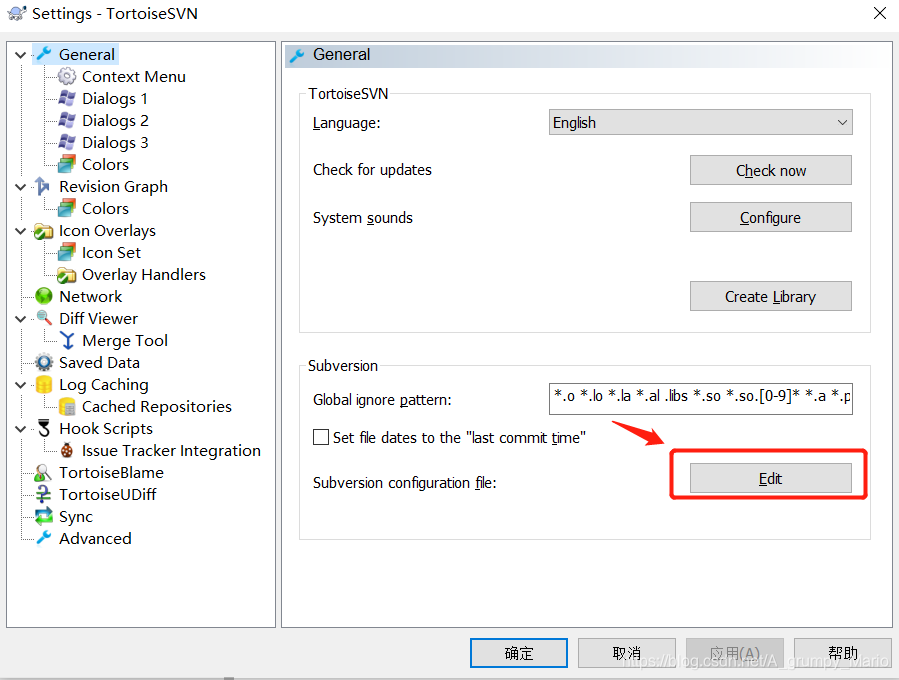Click the TortoiseUDiff icon
Screen dimensions: 899x680
click(44, 494)
